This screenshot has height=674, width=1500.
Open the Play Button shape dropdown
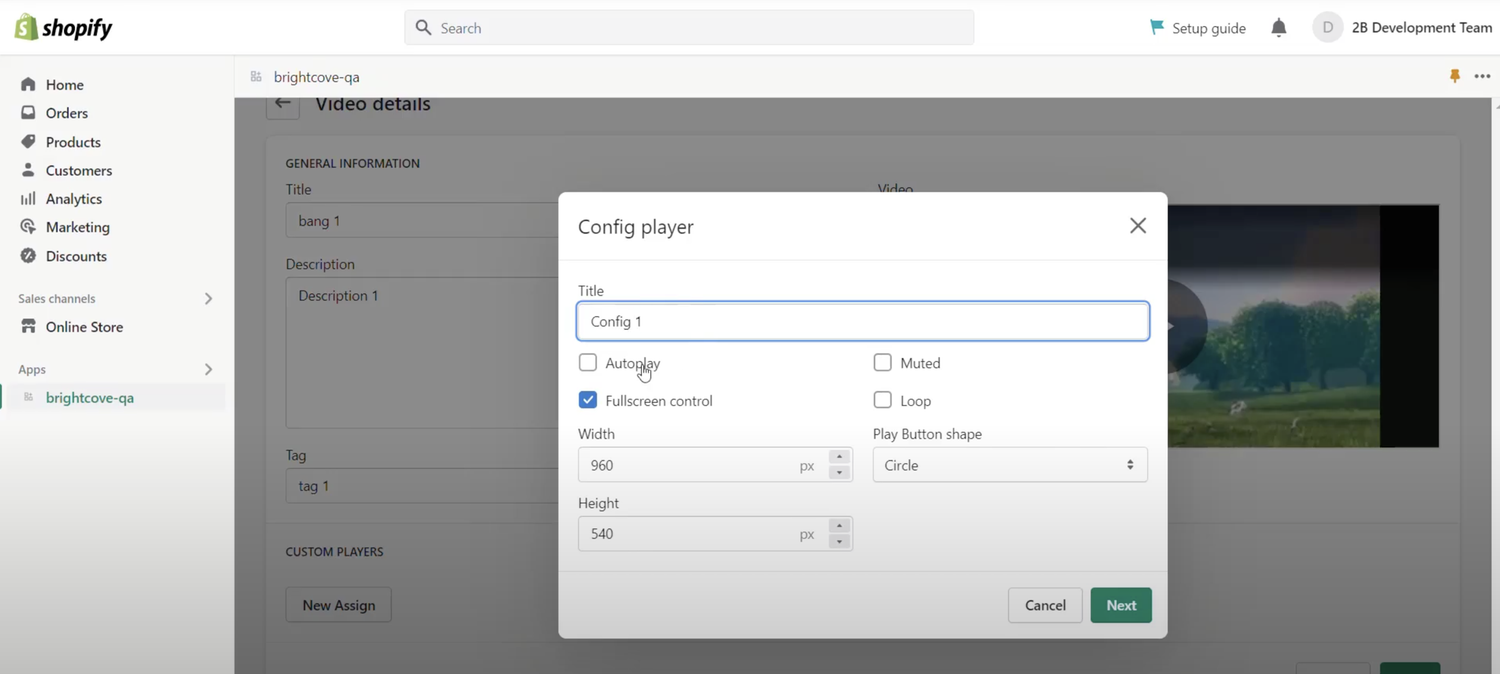(1009, 465)
